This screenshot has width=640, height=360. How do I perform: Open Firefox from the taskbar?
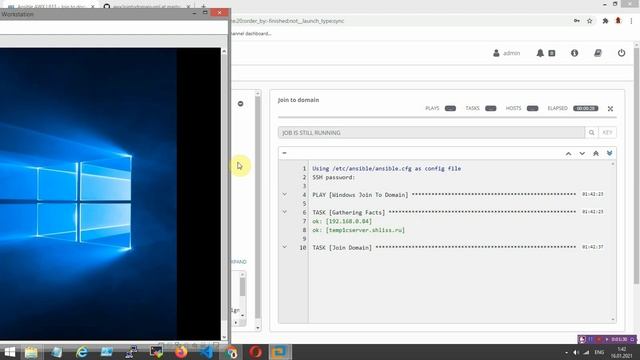coord(181,352)
